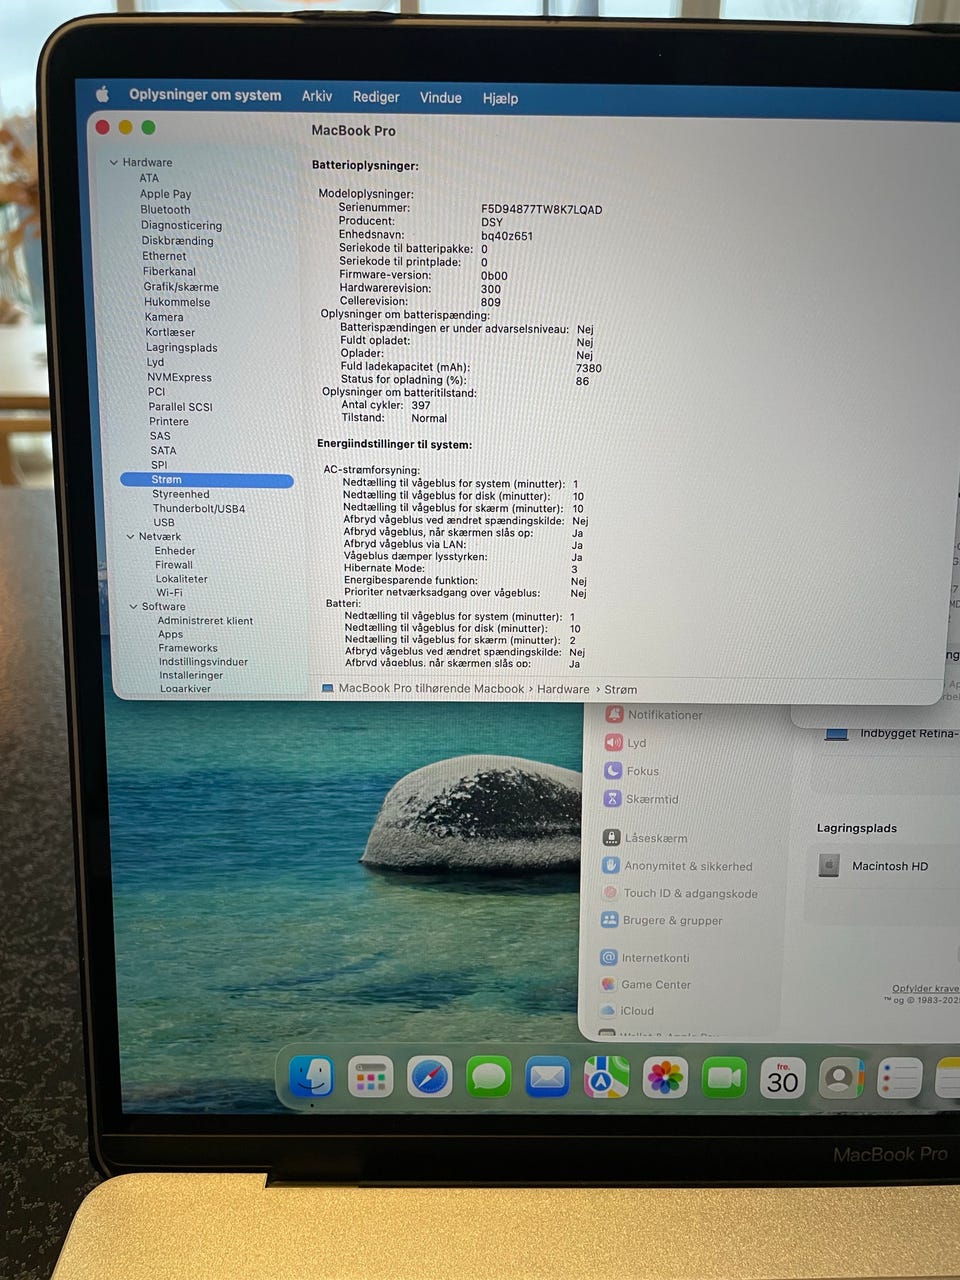960x1280 pixels.
Task: Click the Game Center icon
Action: [607, 984]
